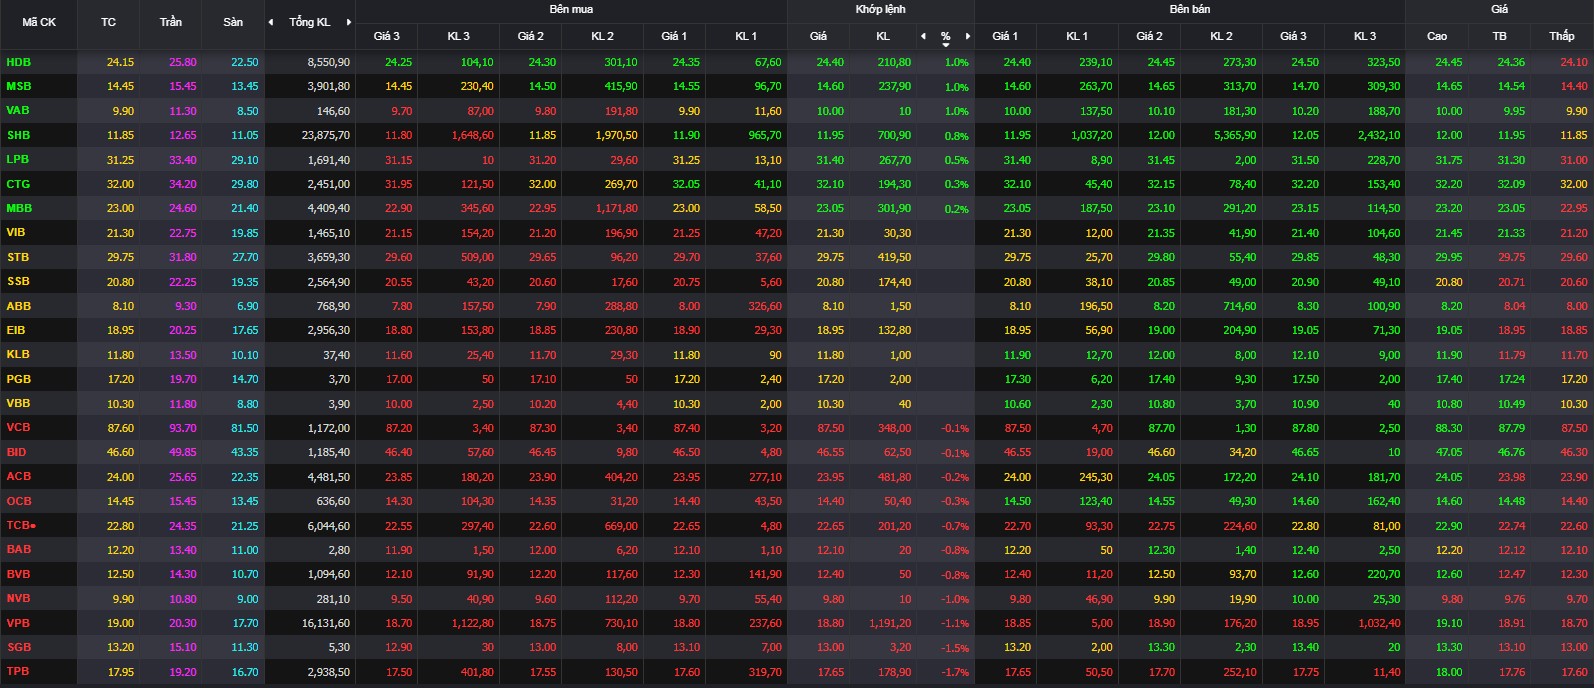This screenshot has width=1594, height=688.
Task: Select the PGB stock symbol
Action: point(18,379)
